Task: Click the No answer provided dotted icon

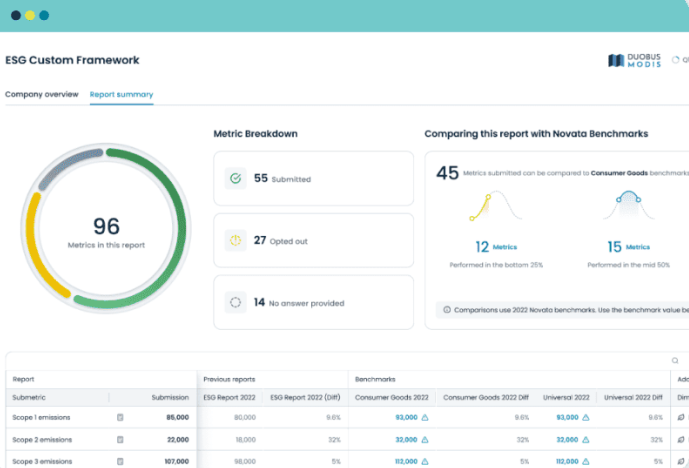Action: click(x=236, y=301)
